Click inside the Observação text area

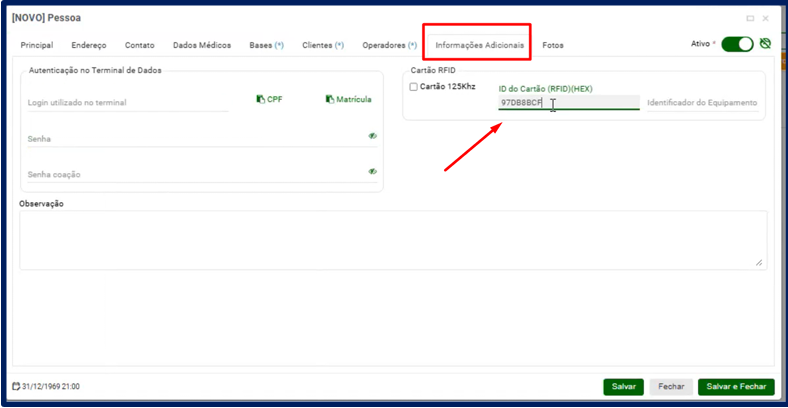click(x=392, y=239)
